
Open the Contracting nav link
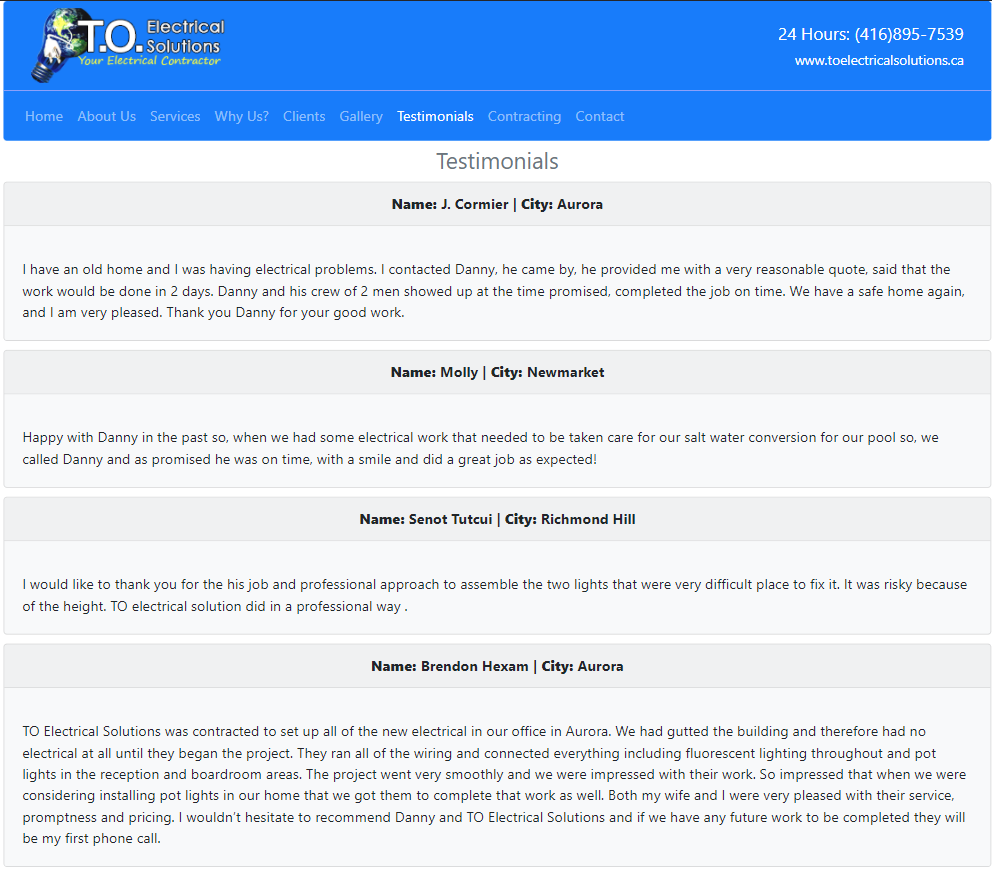pos(524,116)
